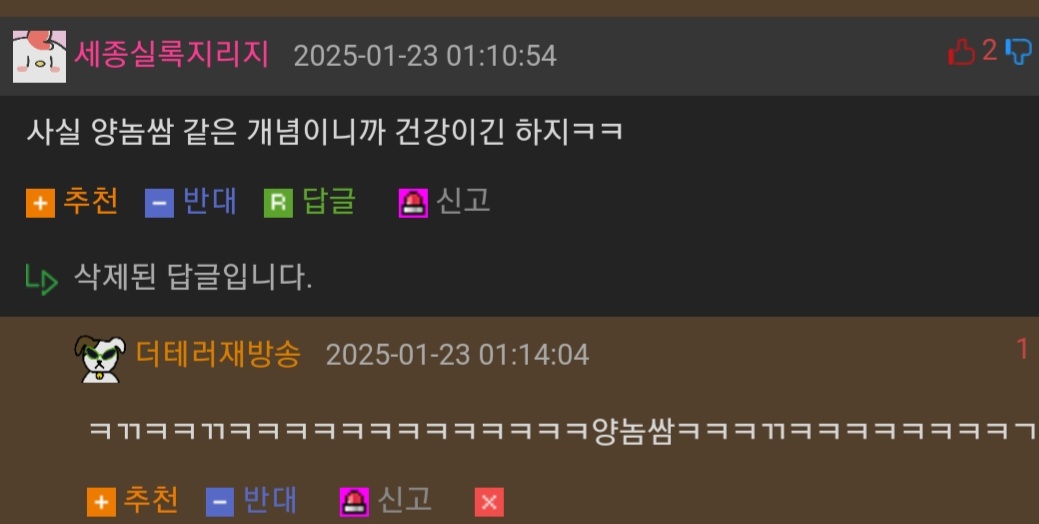Click the first comment timestamp 01:10:54

[x=501, y=56]
